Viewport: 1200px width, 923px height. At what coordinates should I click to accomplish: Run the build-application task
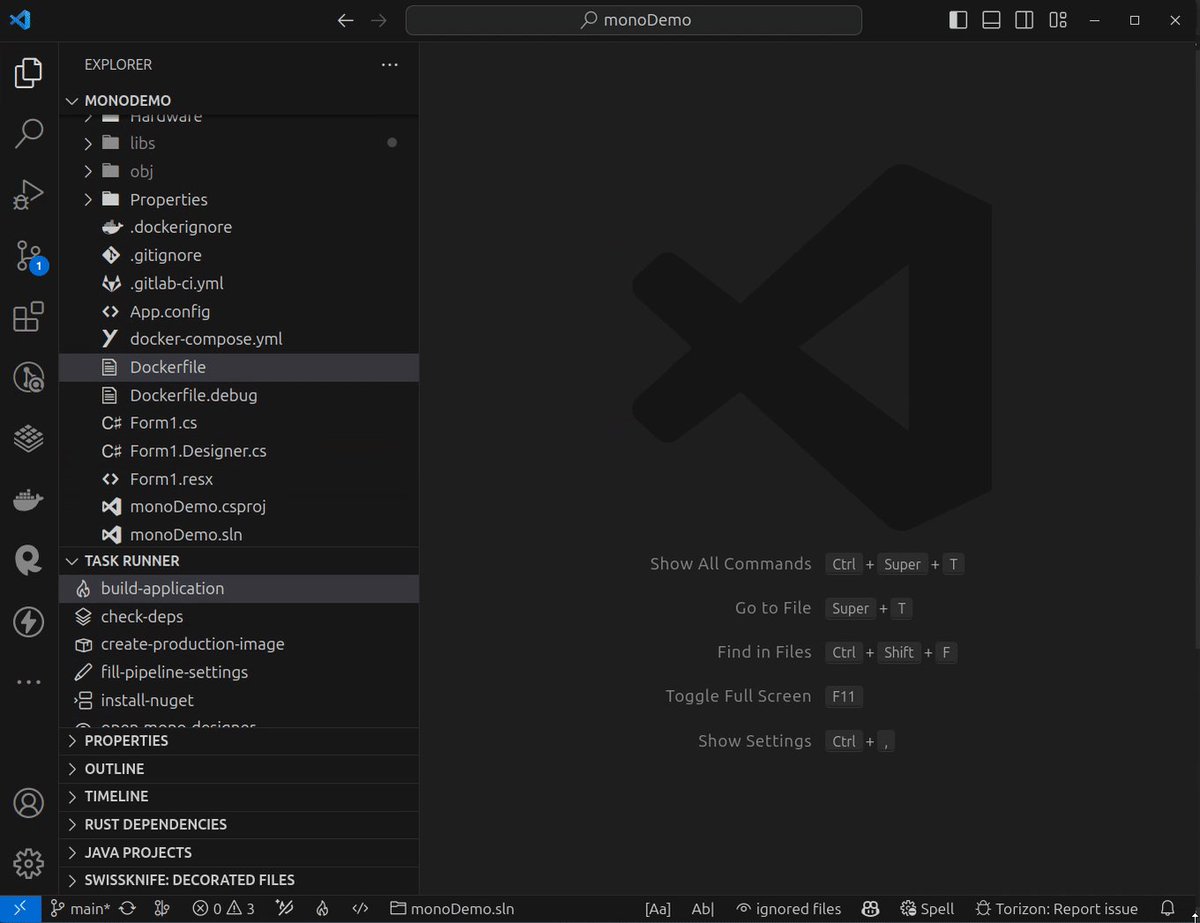click(239, 589)
